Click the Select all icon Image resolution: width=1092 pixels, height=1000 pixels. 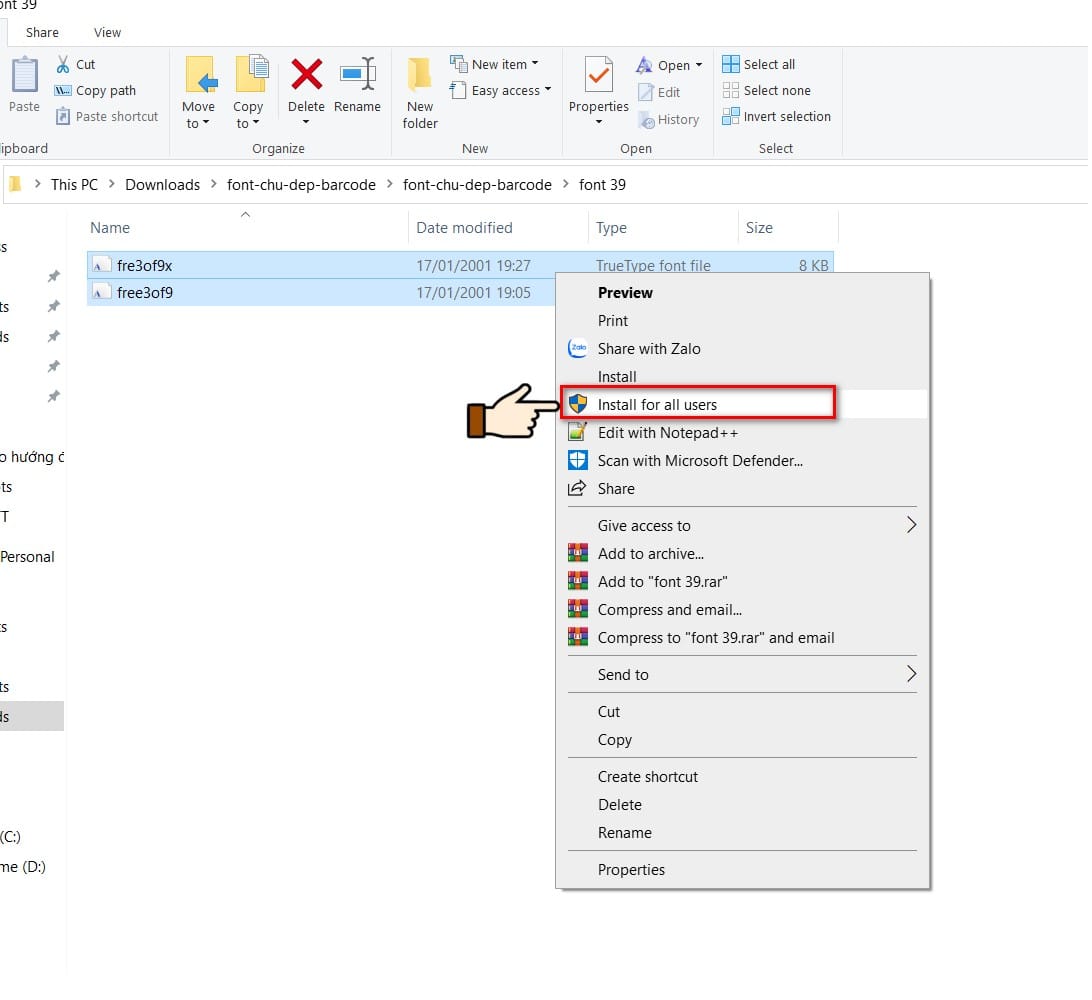coord(731,64)
